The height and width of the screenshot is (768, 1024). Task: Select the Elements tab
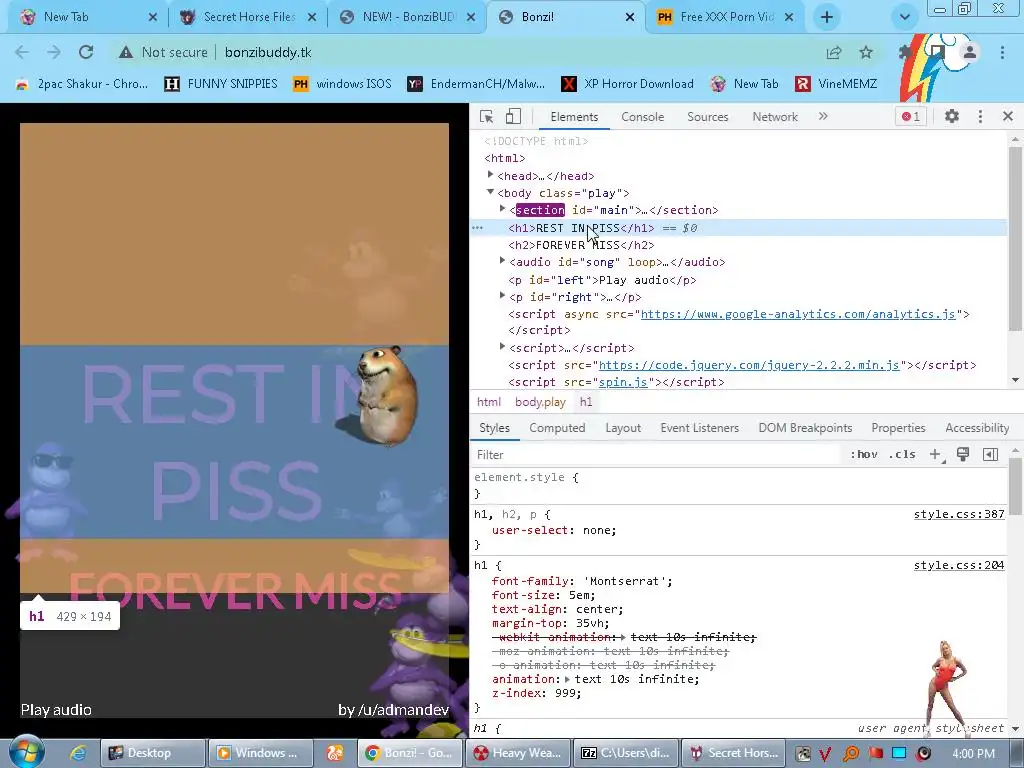(x=574, y=117)
